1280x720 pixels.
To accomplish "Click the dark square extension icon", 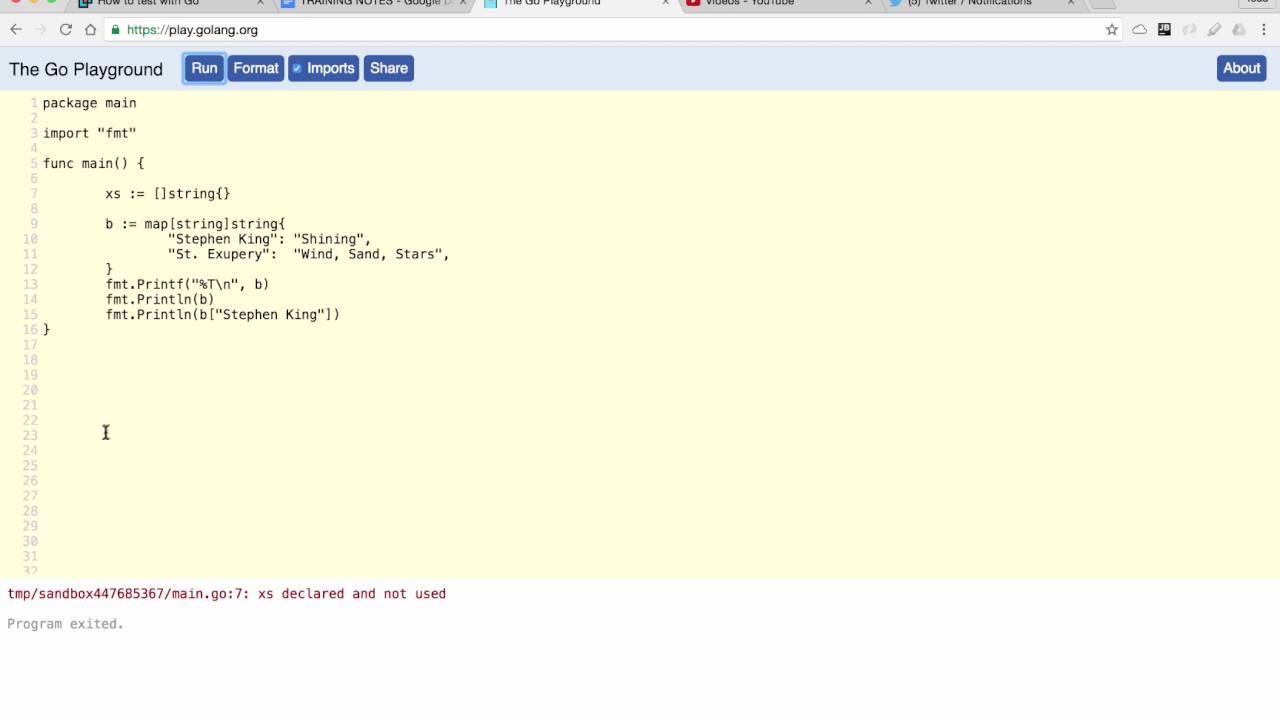I will point(1164,30).
